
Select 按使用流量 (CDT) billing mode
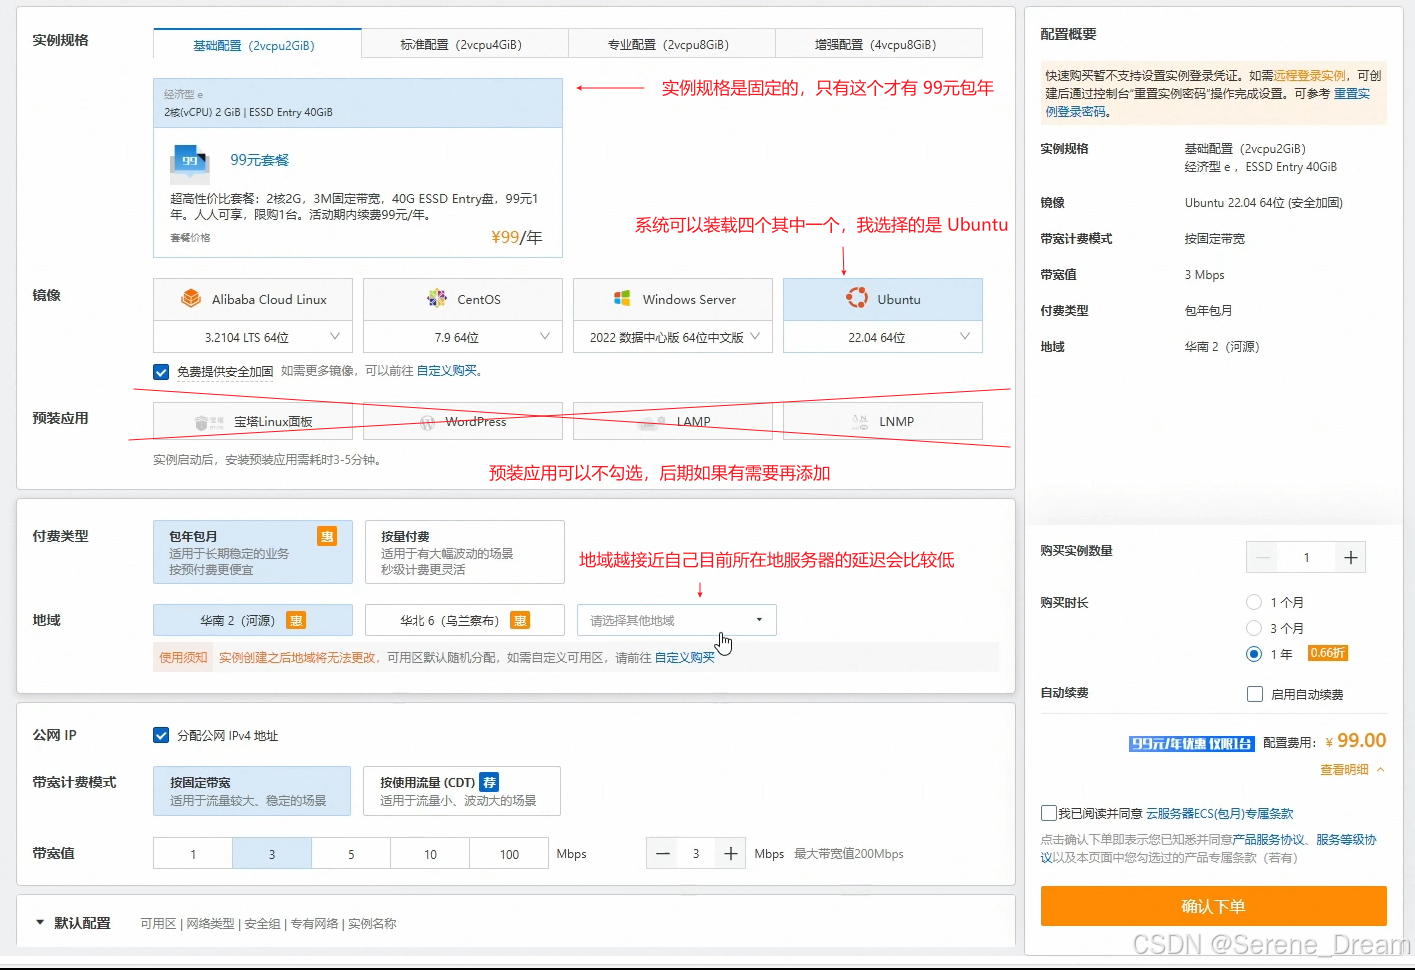click(462, 791)
